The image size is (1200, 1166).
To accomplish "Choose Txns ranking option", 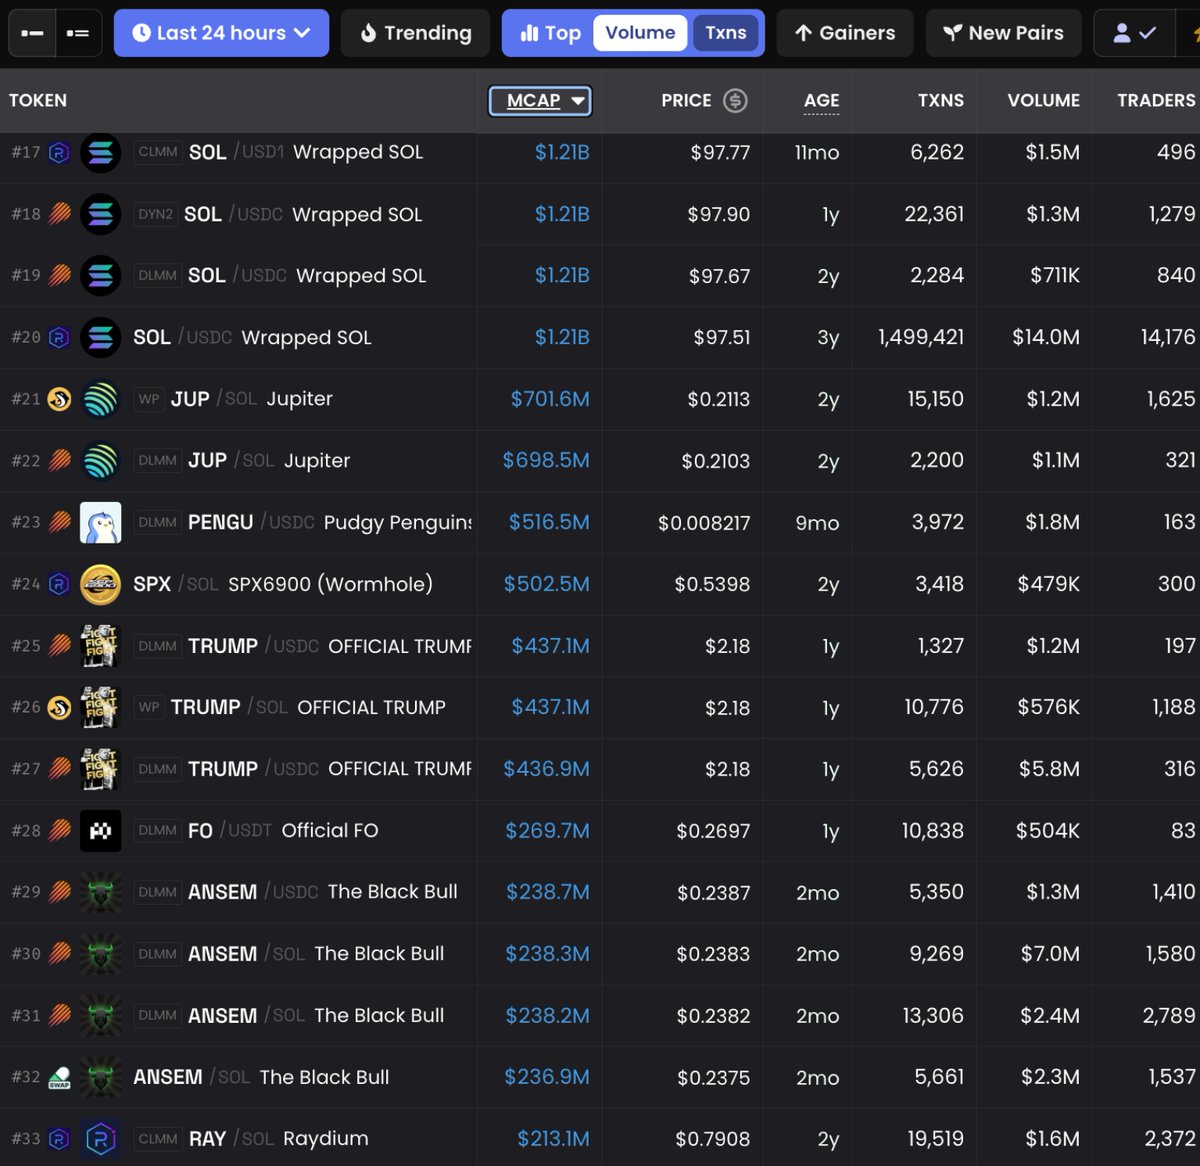I will pyautogui.click(x=726, y=33).
